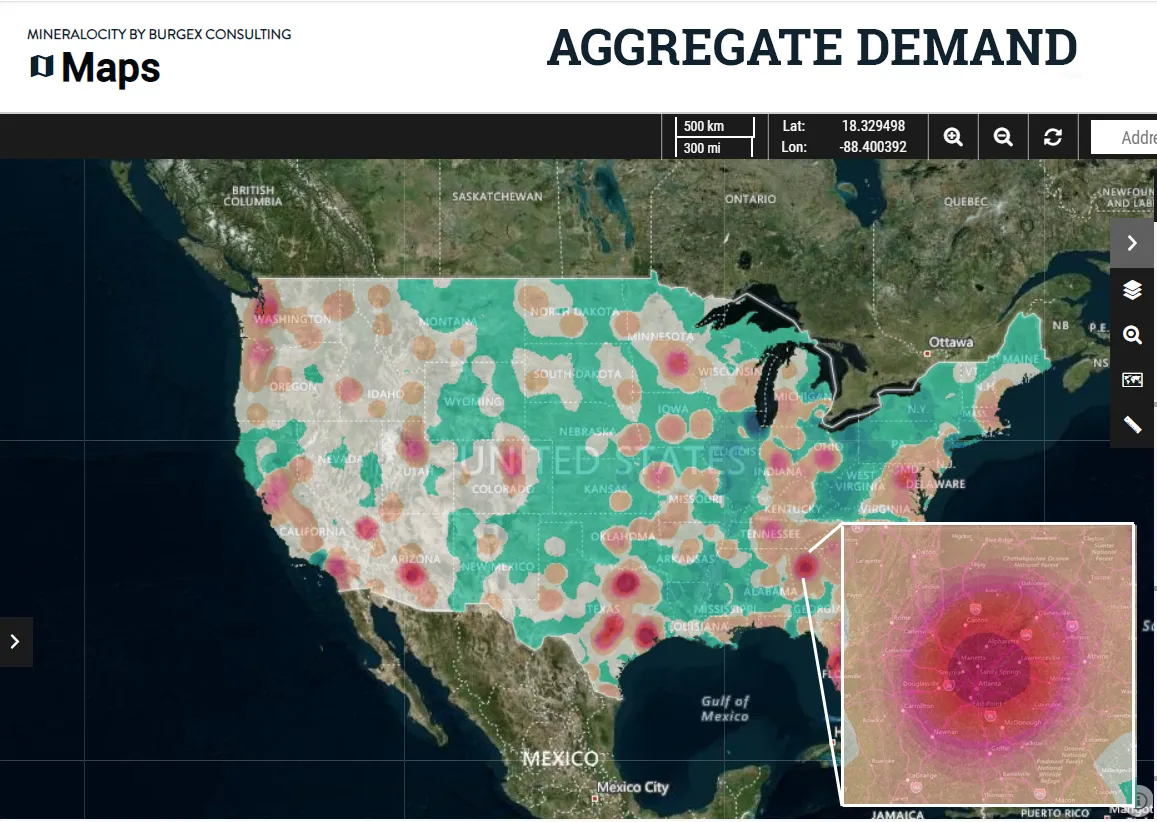Screen dimensions: 1157x822
Task: Click the zoom out magnifier button
Action: [1003, 137]
